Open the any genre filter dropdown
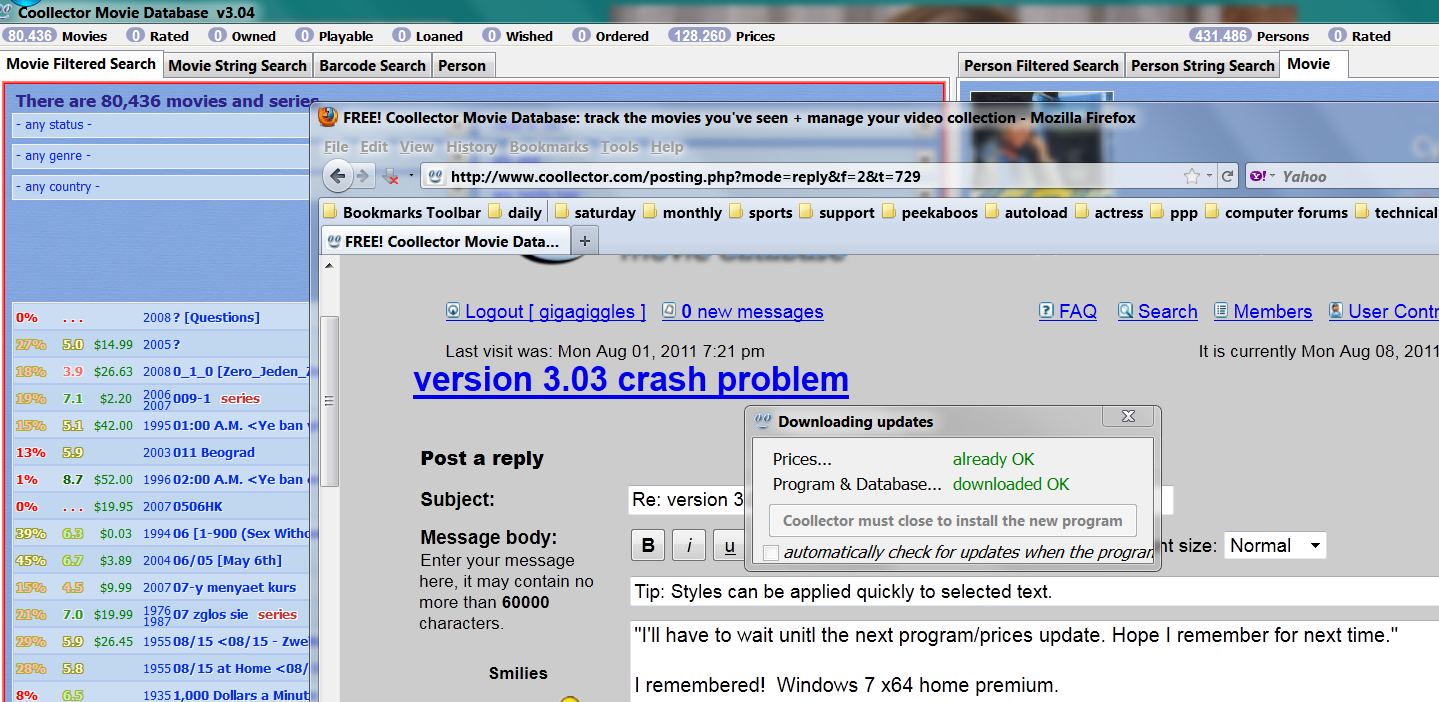 point(161,156)
